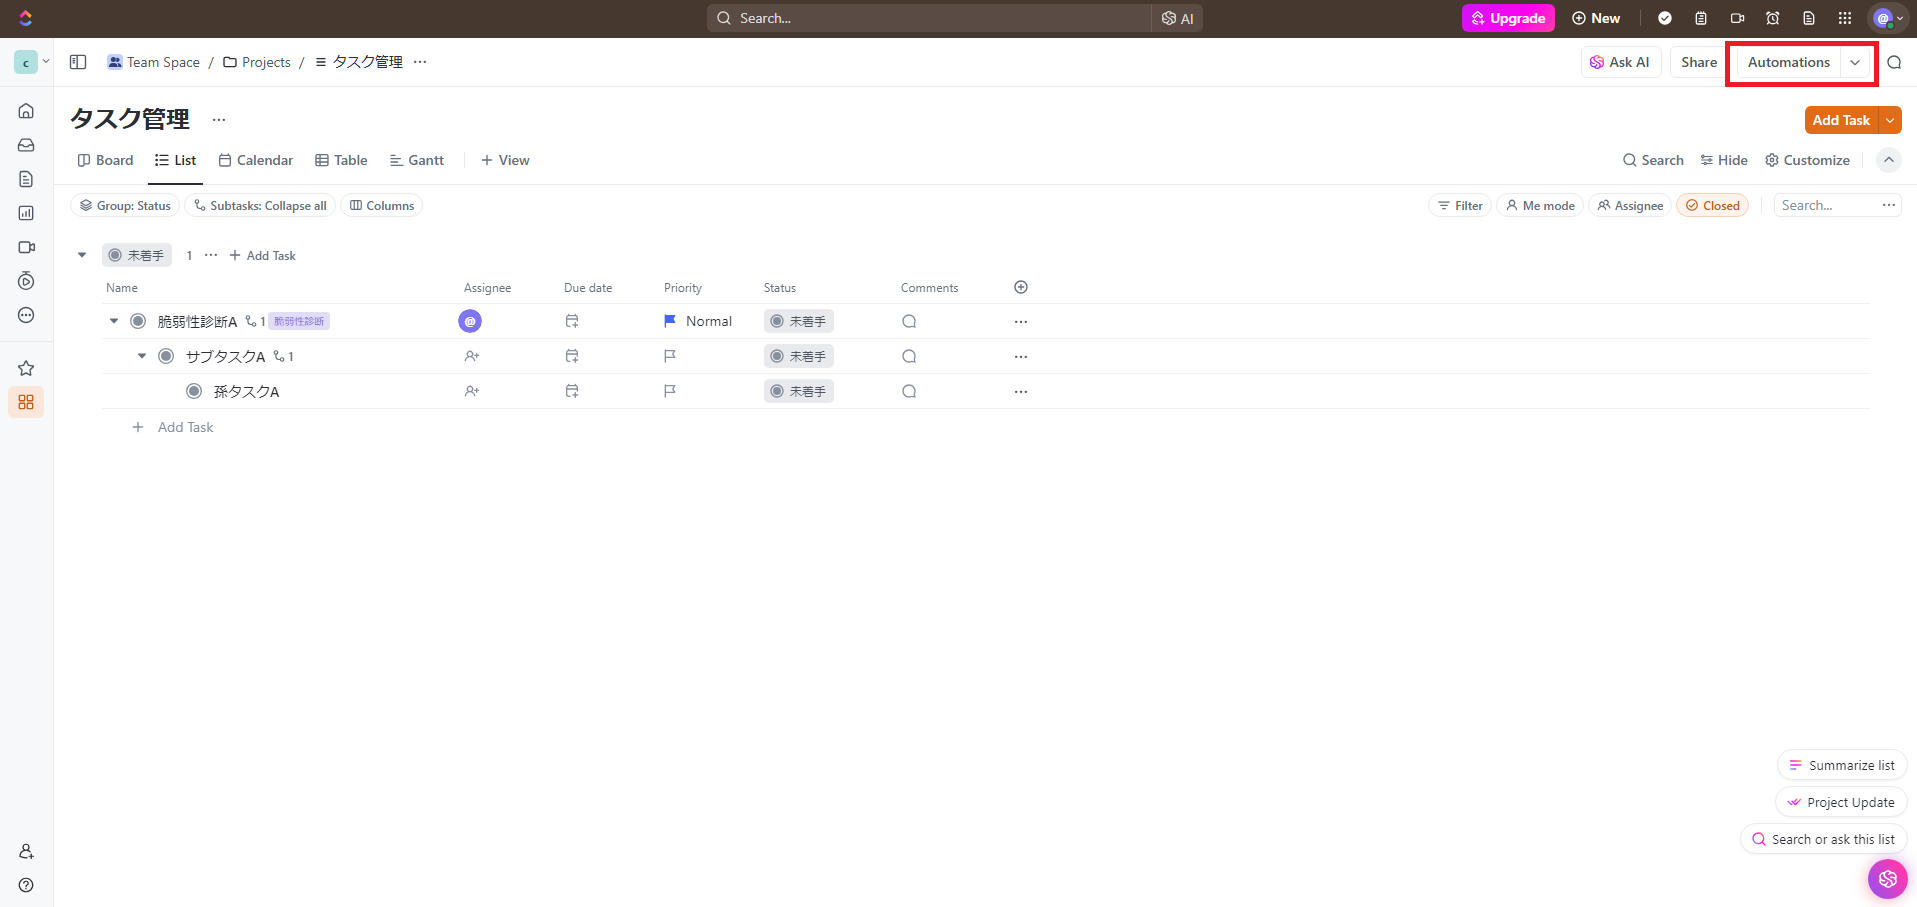The width and height of the screenshot is (1917, 907).
Task: Toggle status circle of 脆弱性診断A
Action: [138, 321]
